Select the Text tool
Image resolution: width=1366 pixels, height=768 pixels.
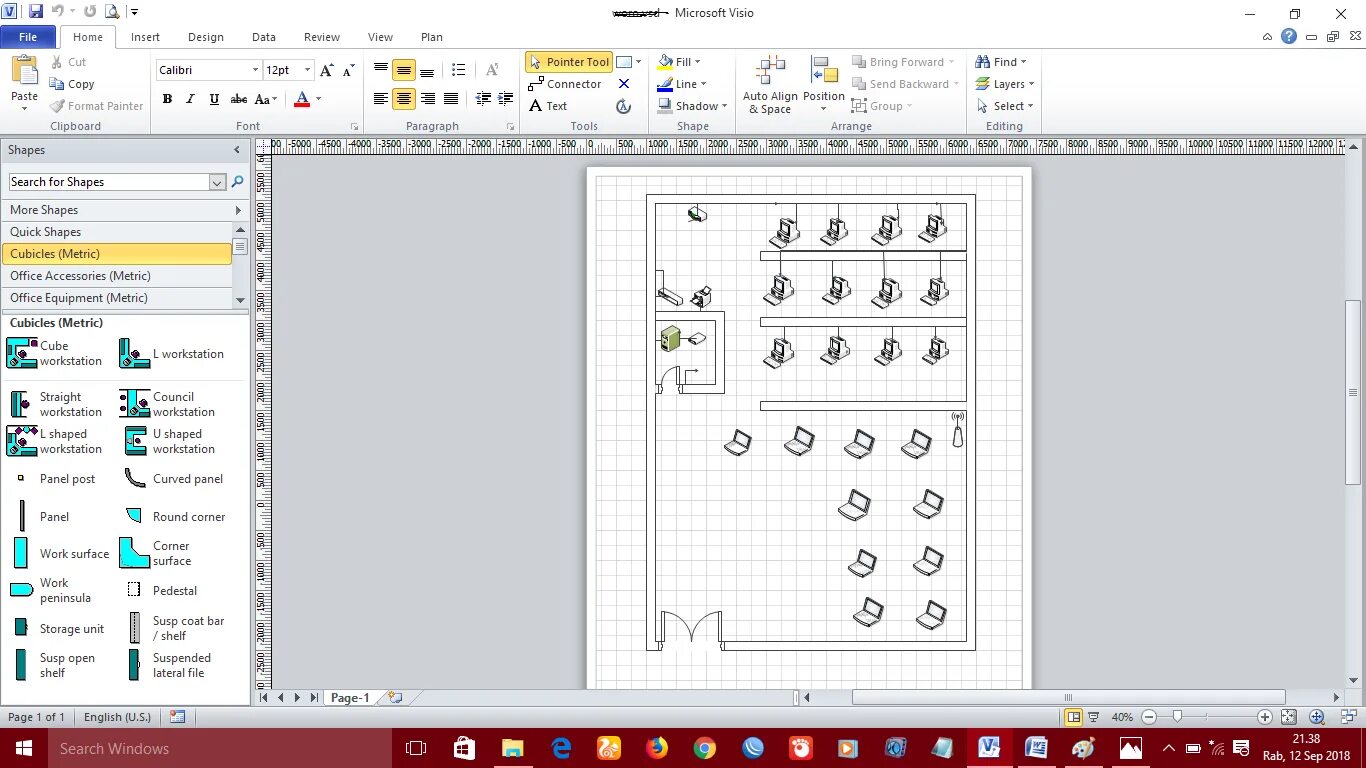pos(548,106)
